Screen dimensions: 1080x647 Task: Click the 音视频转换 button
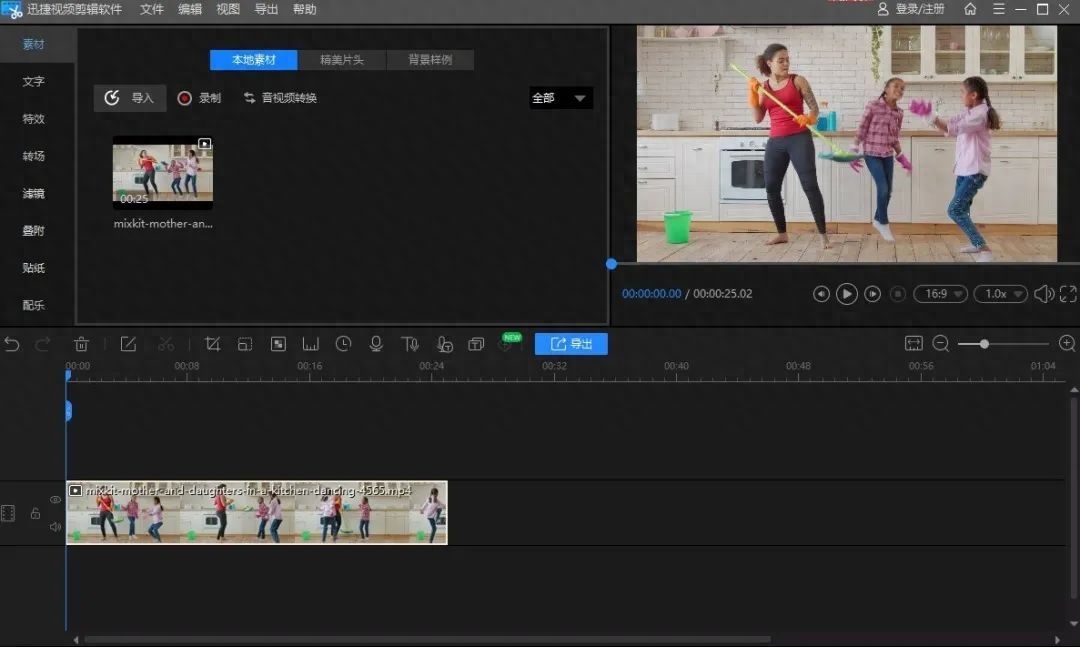tap(280, 98)
